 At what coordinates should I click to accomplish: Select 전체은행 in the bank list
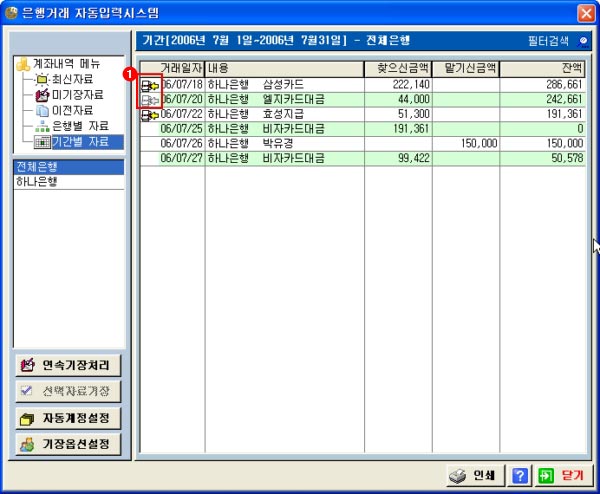[x=69, y=167]
